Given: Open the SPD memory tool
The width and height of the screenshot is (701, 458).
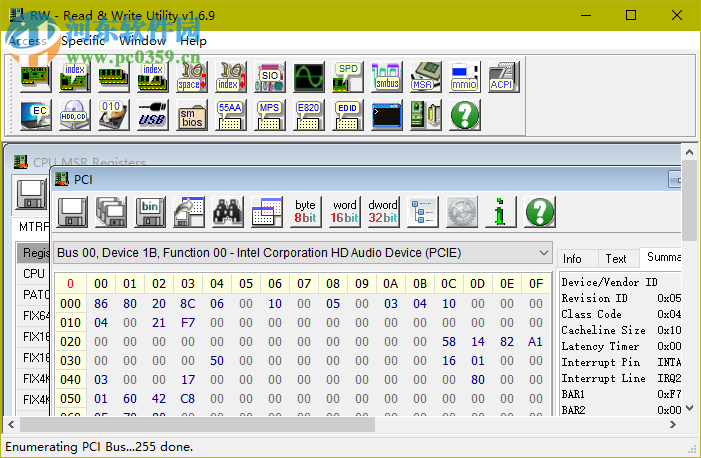Looking at the screenshot, I should click(x=347, y=76).
